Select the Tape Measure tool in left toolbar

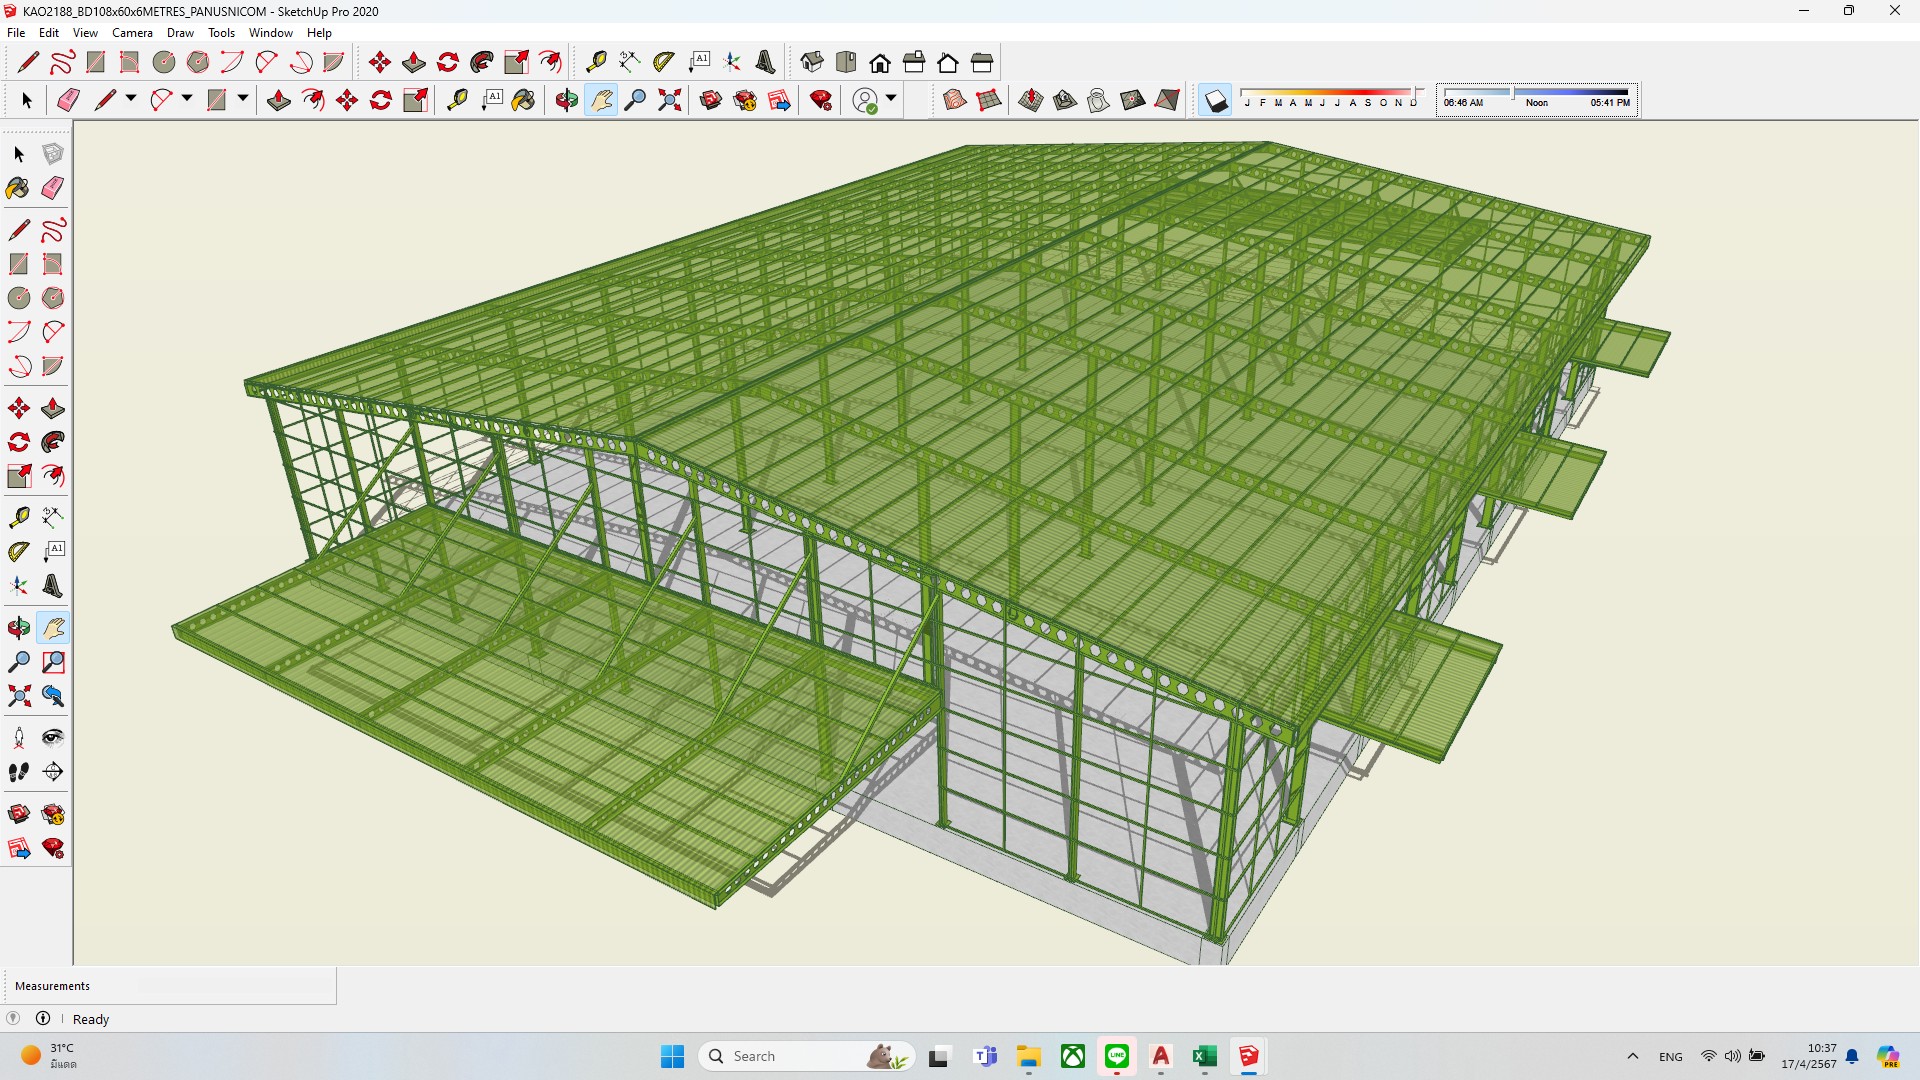18,517
